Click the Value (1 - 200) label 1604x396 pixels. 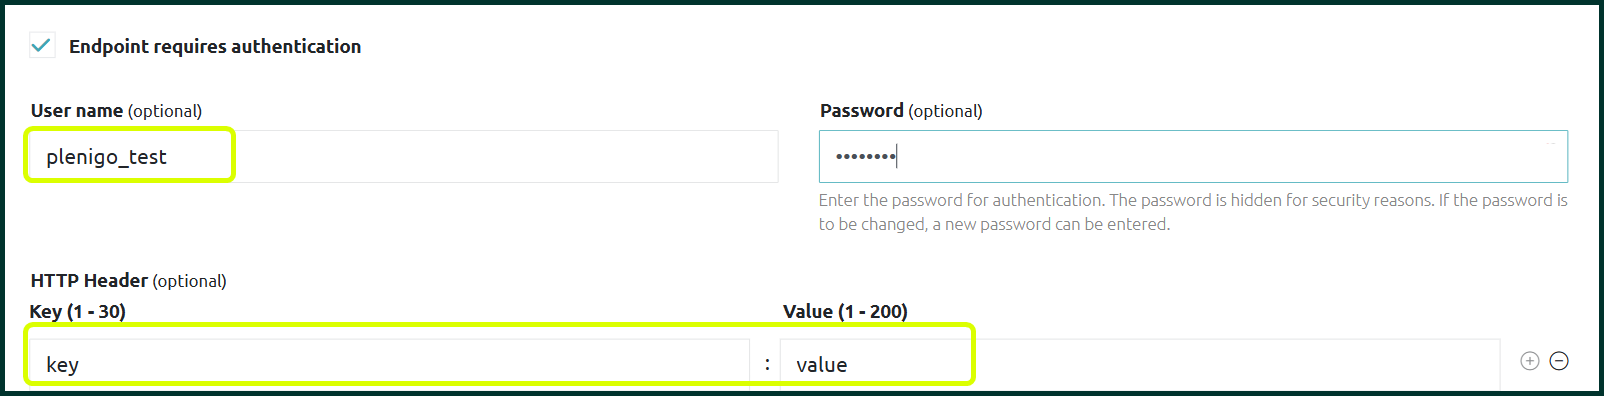pyautogui.click(x=845, y=311)
